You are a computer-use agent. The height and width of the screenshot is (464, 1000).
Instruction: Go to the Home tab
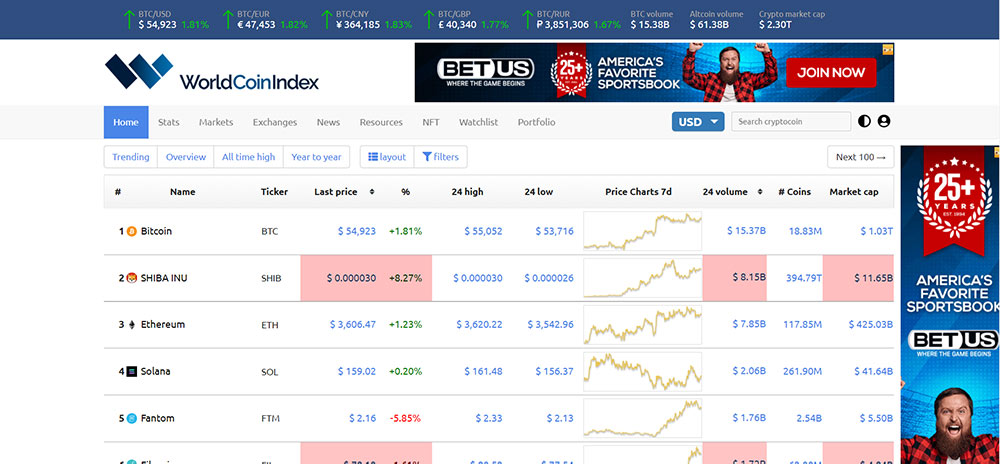tap(126, 122)
